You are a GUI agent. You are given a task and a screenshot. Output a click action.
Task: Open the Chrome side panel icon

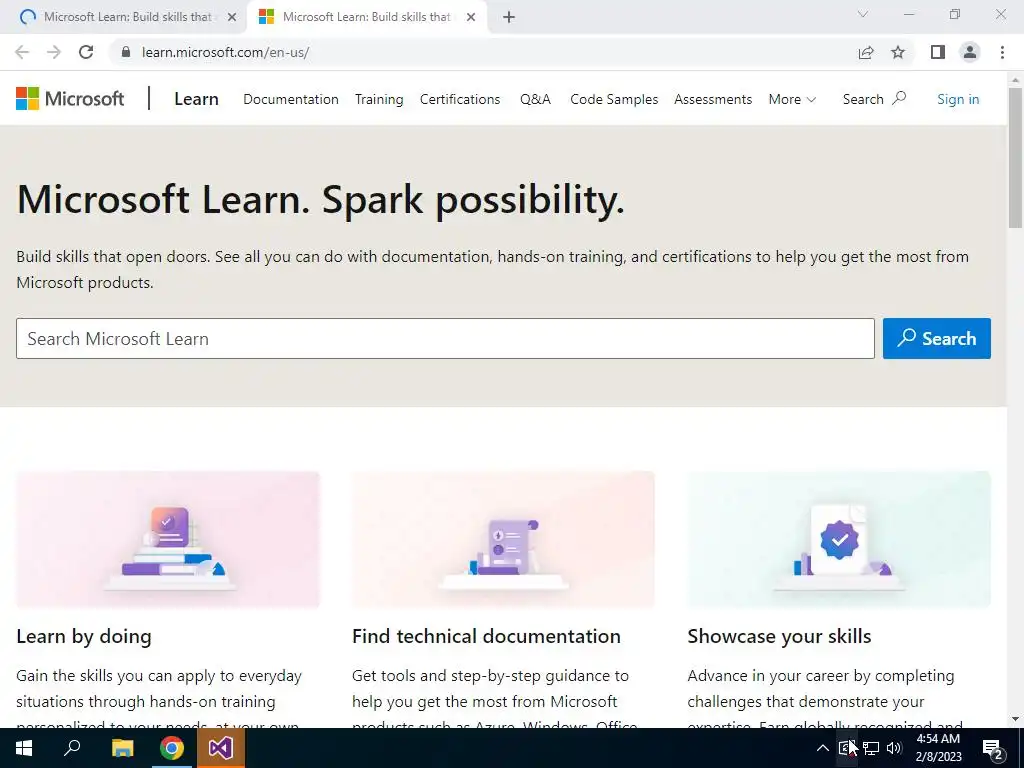coord(938,52)
